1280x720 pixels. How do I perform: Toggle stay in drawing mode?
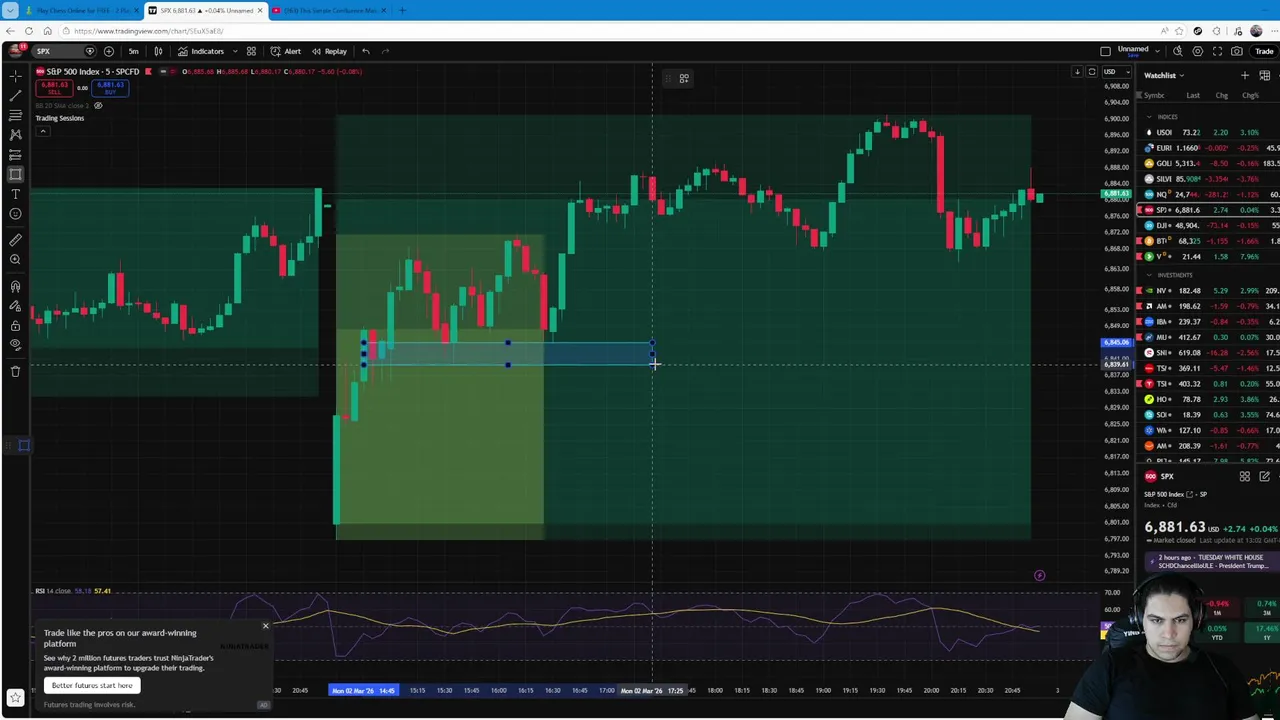(x=15, y=306)
